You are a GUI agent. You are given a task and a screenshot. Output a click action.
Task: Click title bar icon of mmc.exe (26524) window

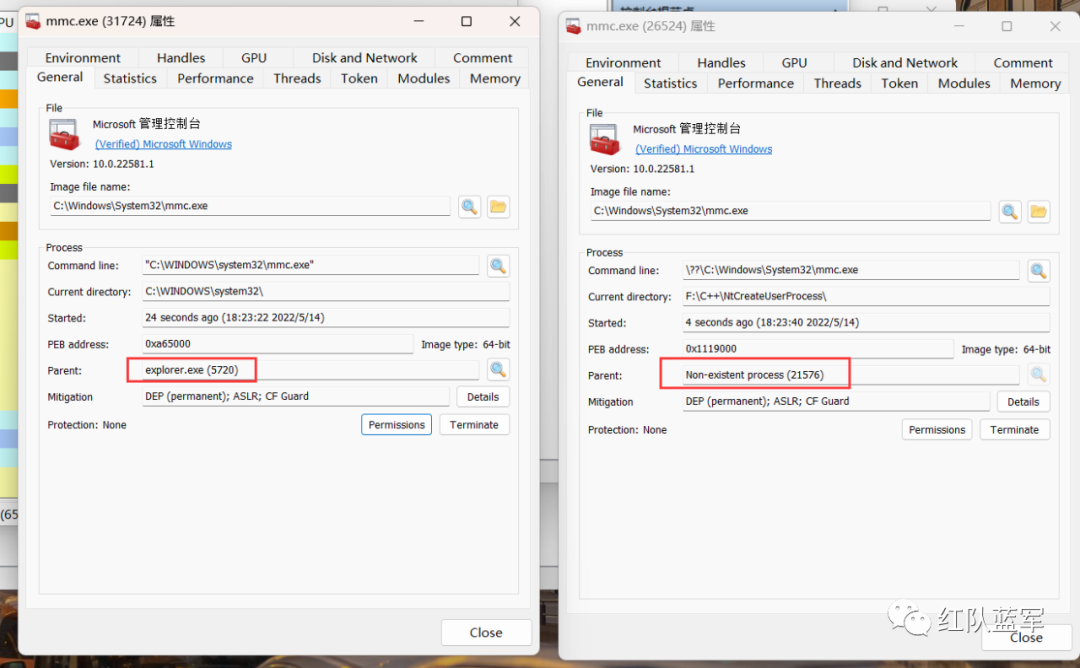coord(573,27)
